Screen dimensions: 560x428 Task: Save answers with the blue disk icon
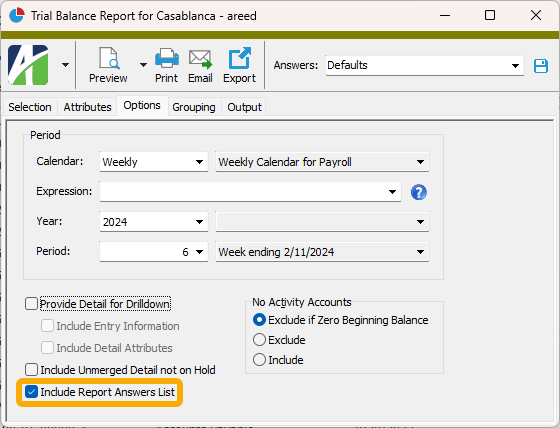[x=541, y=66]
